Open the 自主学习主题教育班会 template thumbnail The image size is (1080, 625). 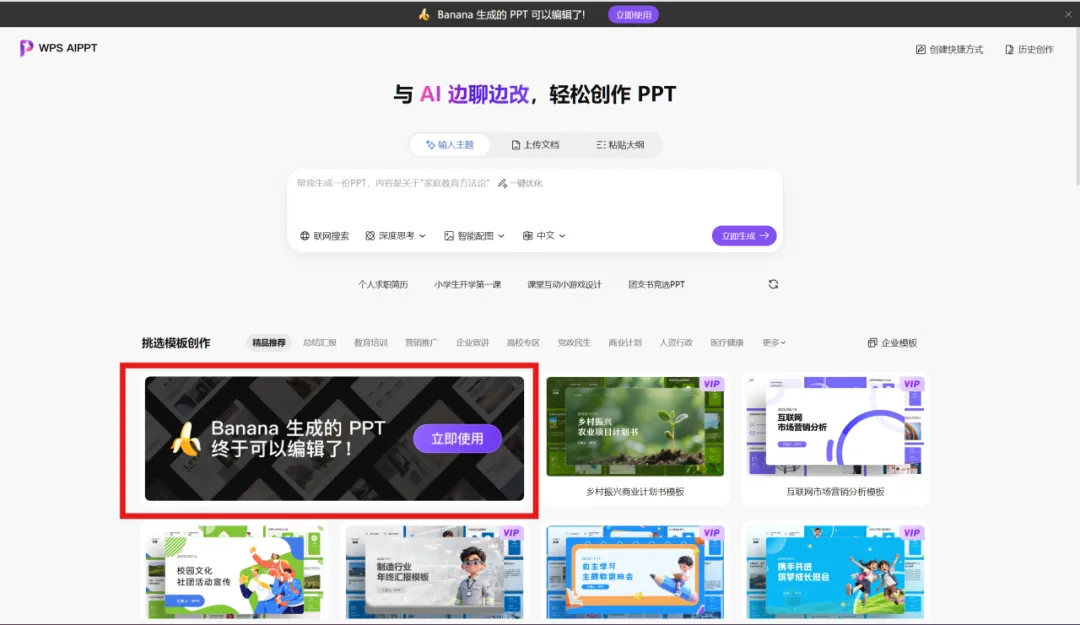[x=635, y=573]
